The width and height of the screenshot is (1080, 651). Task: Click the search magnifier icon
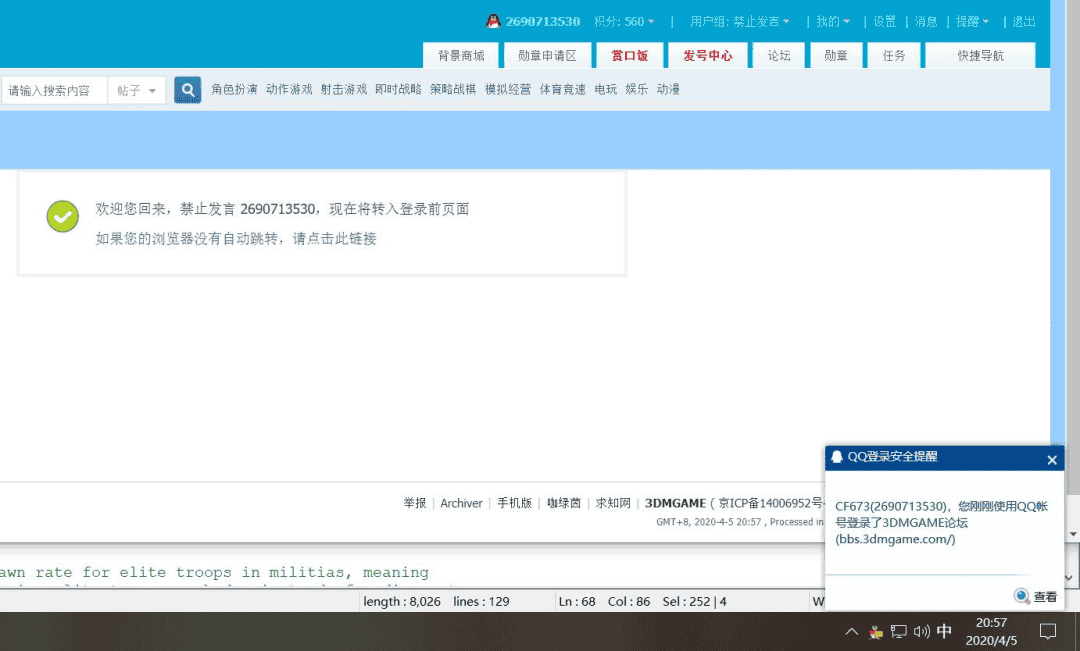pos(187,89)
